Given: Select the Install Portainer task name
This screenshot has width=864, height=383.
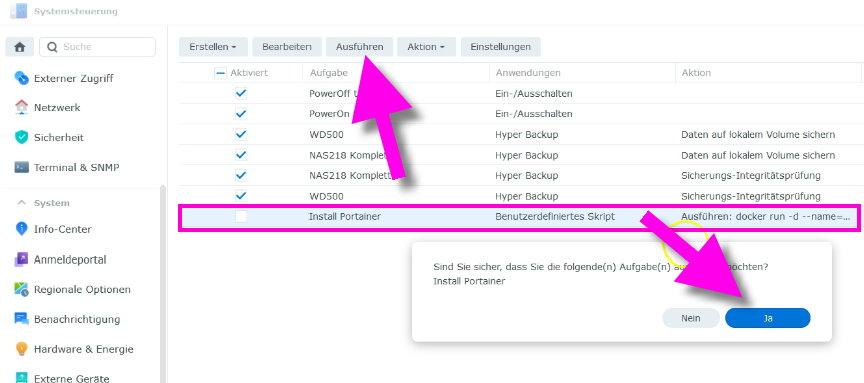Looking at the screenshot, I should click(x=345, y=217).
